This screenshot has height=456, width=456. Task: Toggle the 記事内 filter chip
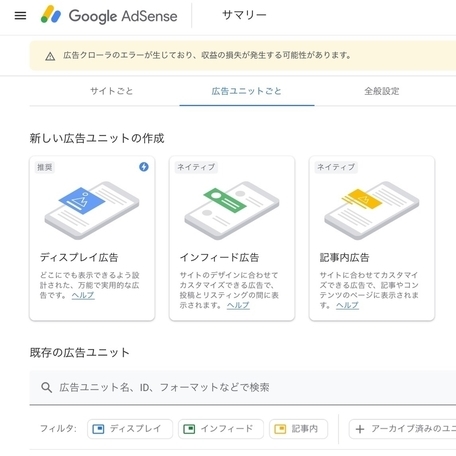pos(299,429)
